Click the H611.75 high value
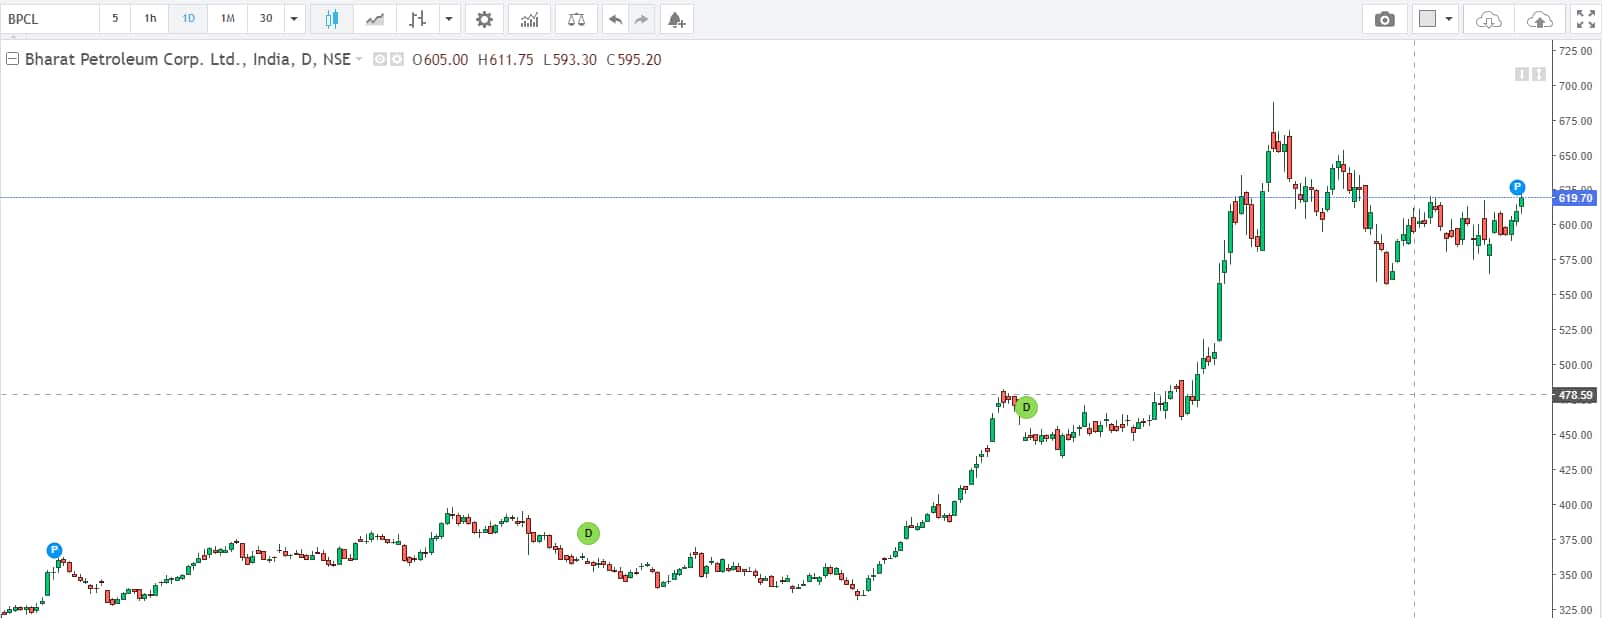This screenshot has height=618, width=1602. (x=506, y=60)
